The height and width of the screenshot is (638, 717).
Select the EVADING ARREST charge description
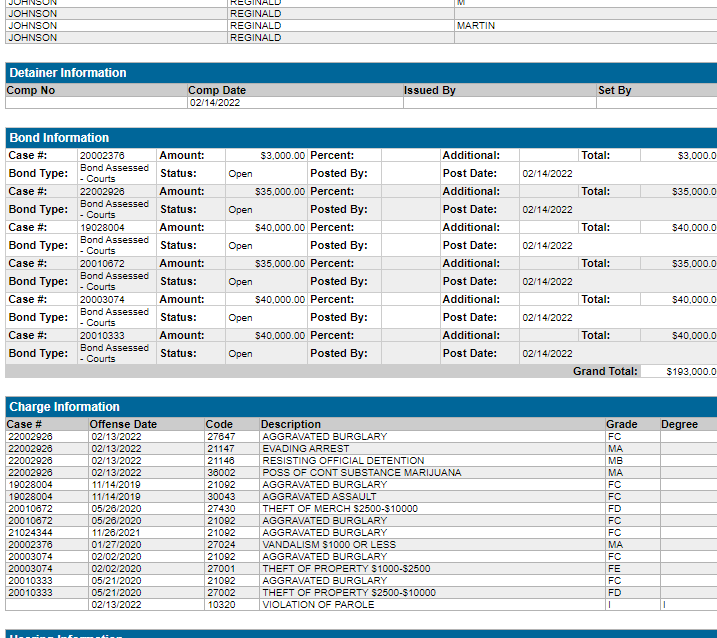tap(305, 449)
